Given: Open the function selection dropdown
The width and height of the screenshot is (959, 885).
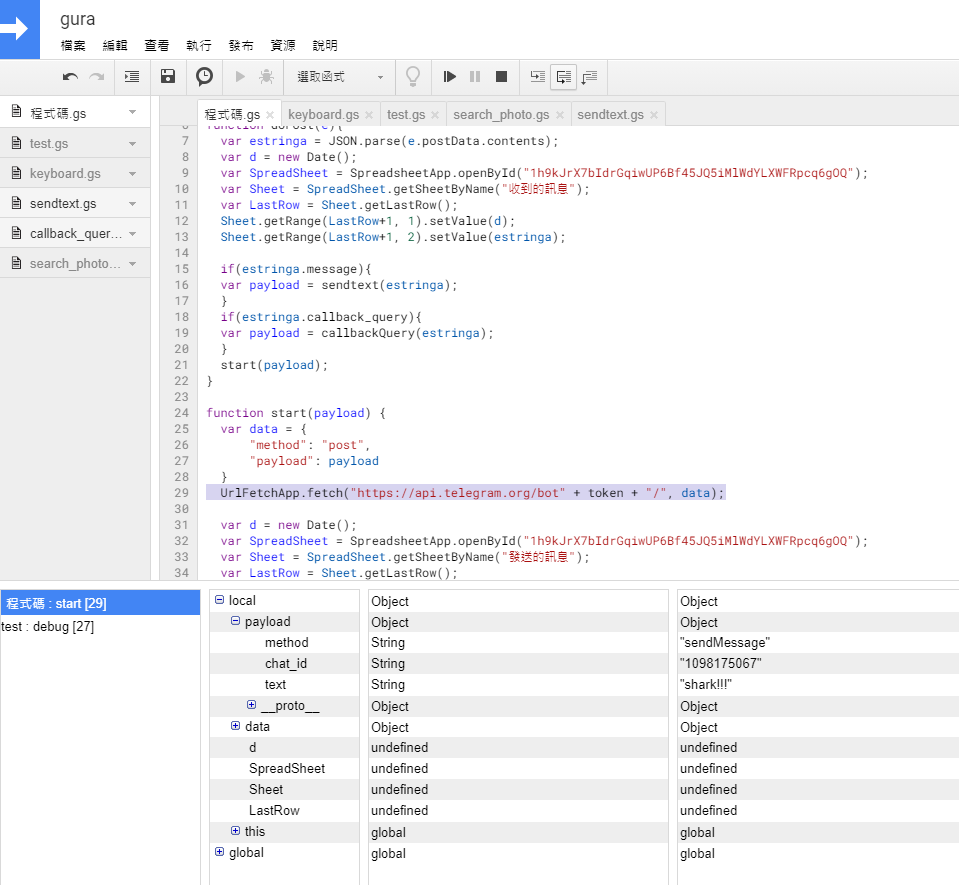Looking at the screenshot, I should click(340, 77).
